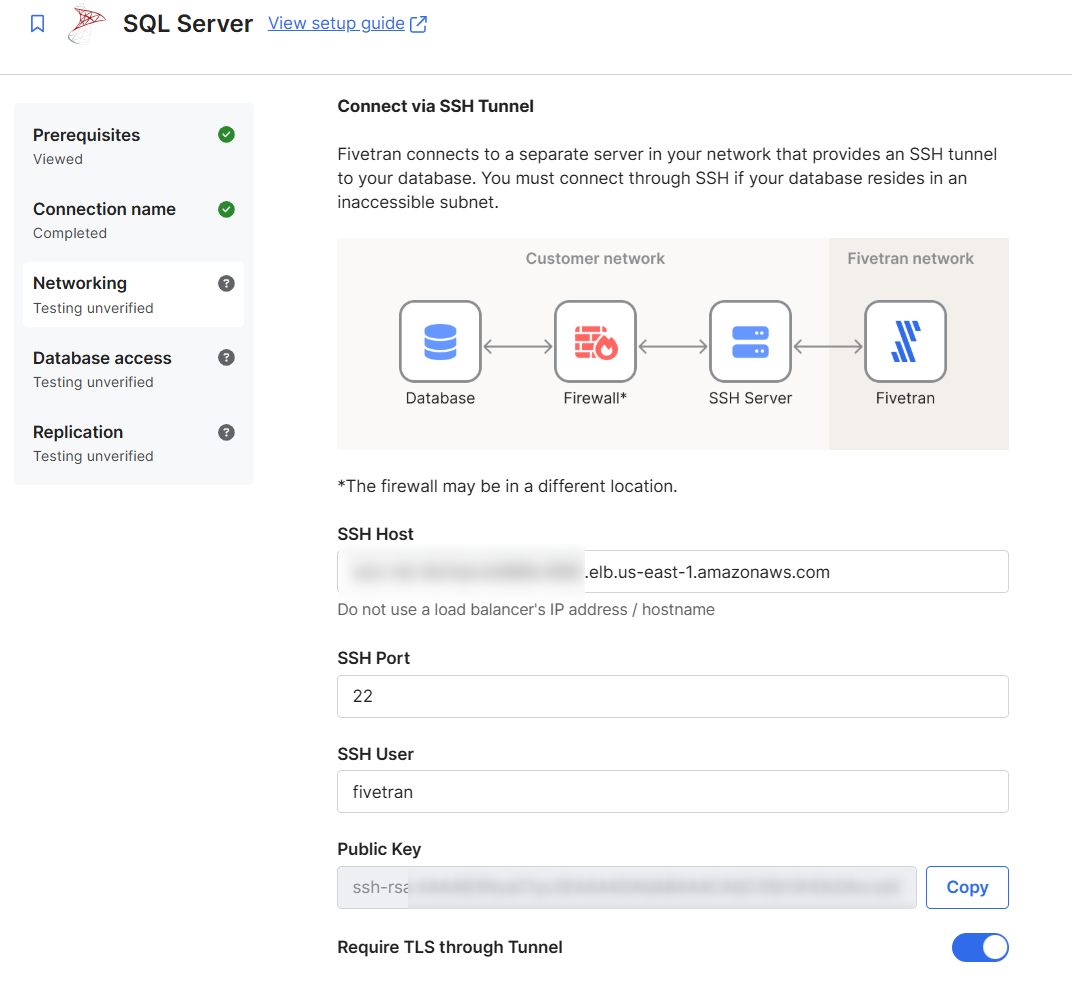Click the Database icon in the diagram
The width and height of the screenshot is (1072, 983).
coord(440,341)
